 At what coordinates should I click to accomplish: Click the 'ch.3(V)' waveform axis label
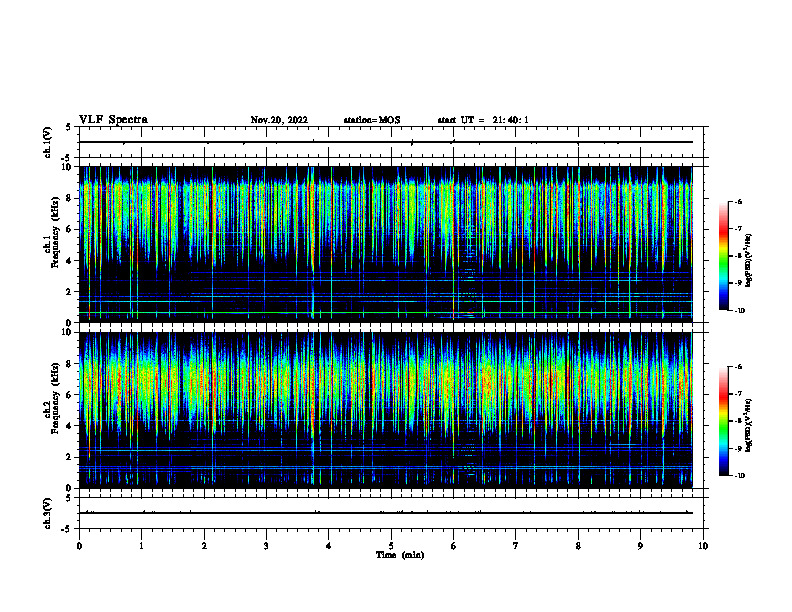point(47,513)
